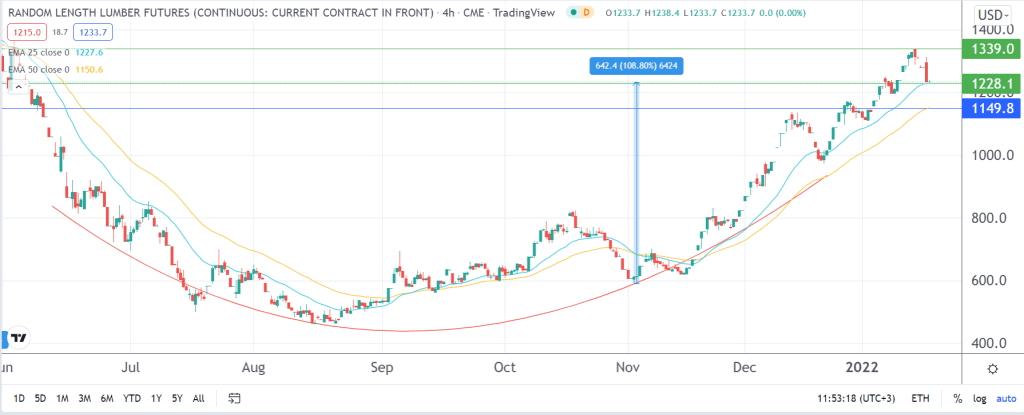Select the green 1339.0 price line label
Image resolution: width=1024 pixels, height=415 pixels.
click(991, 49)
